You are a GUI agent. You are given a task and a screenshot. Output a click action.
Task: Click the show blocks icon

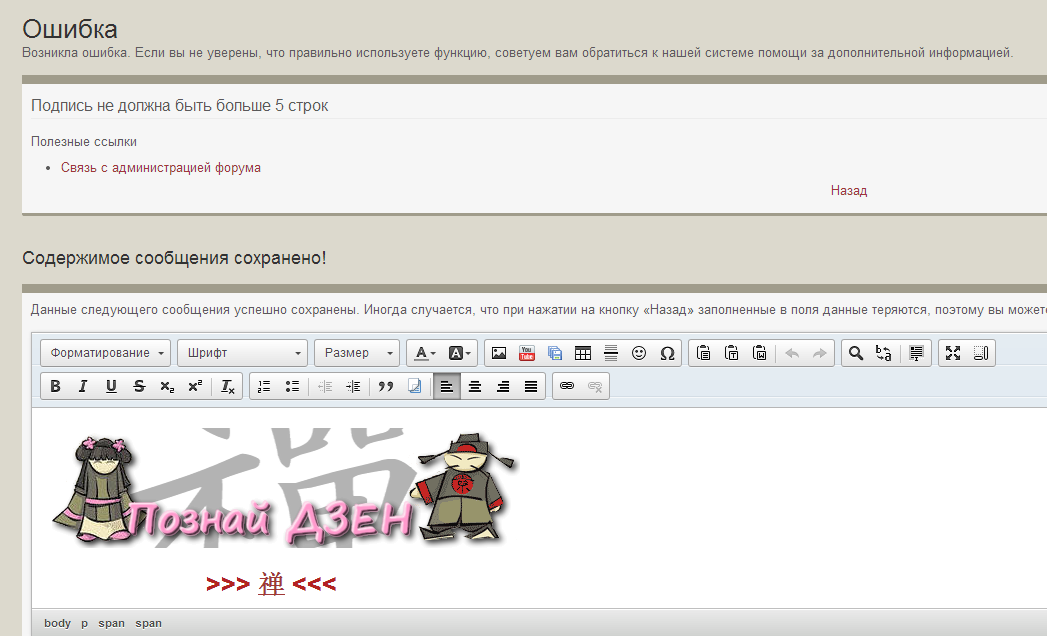(x=981, y=353)
